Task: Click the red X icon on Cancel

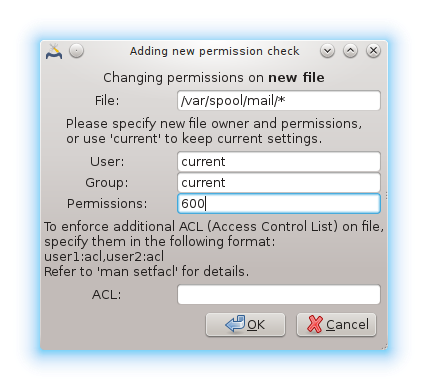Action: coord(315,324)
